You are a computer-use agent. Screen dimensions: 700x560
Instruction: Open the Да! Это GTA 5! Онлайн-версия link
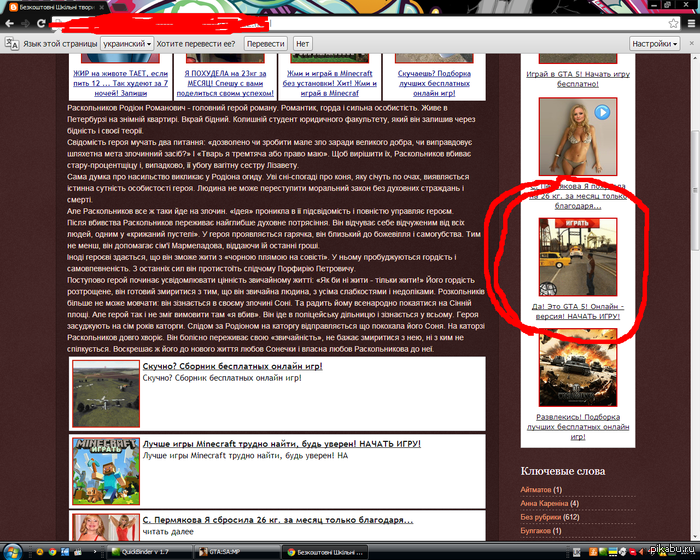[578, 311]
